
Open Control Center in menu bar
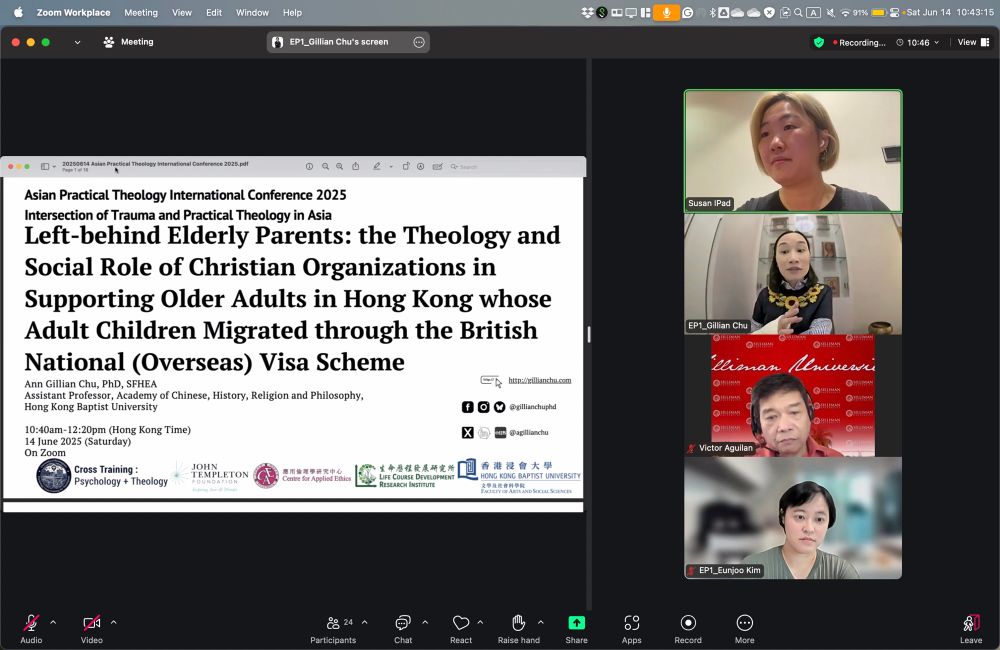click(894, 12)
